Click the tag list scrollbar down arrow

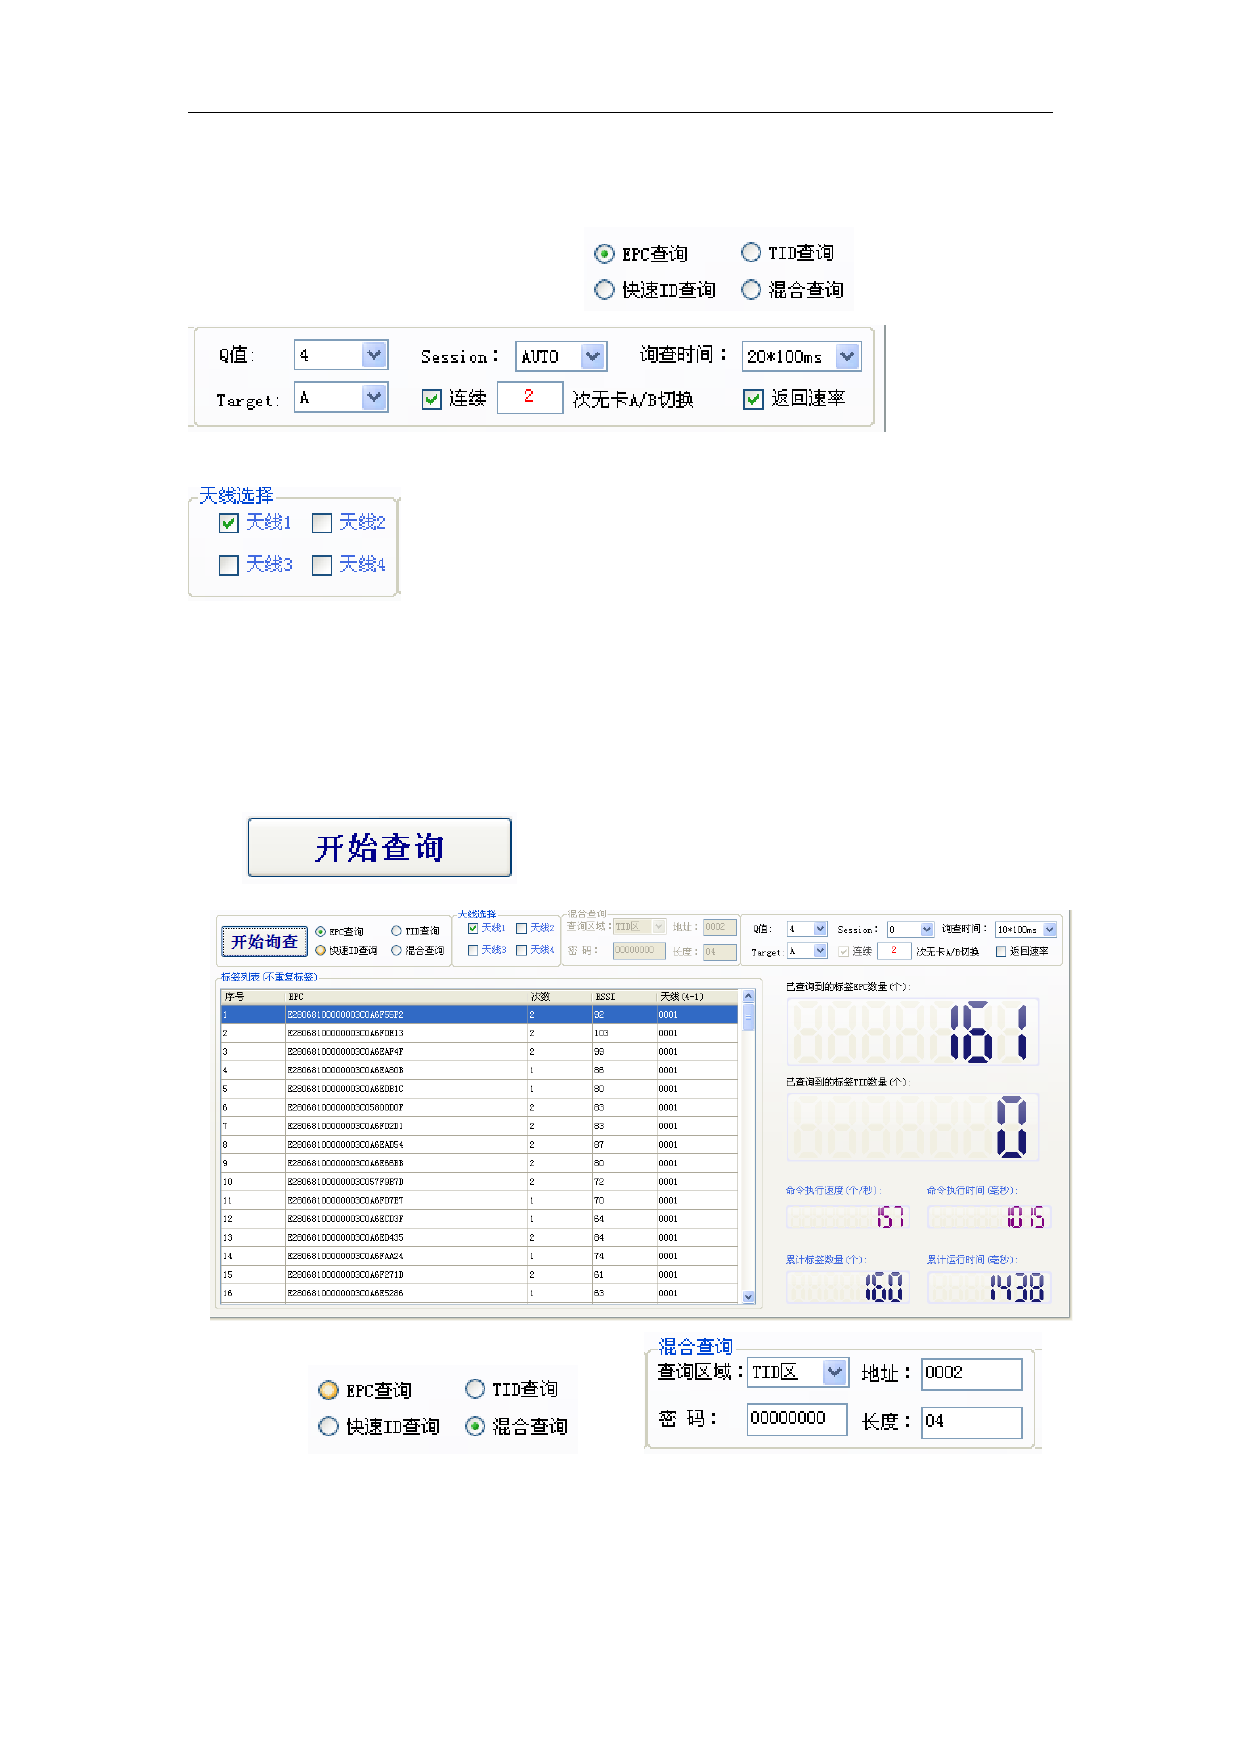[748, 1296]
